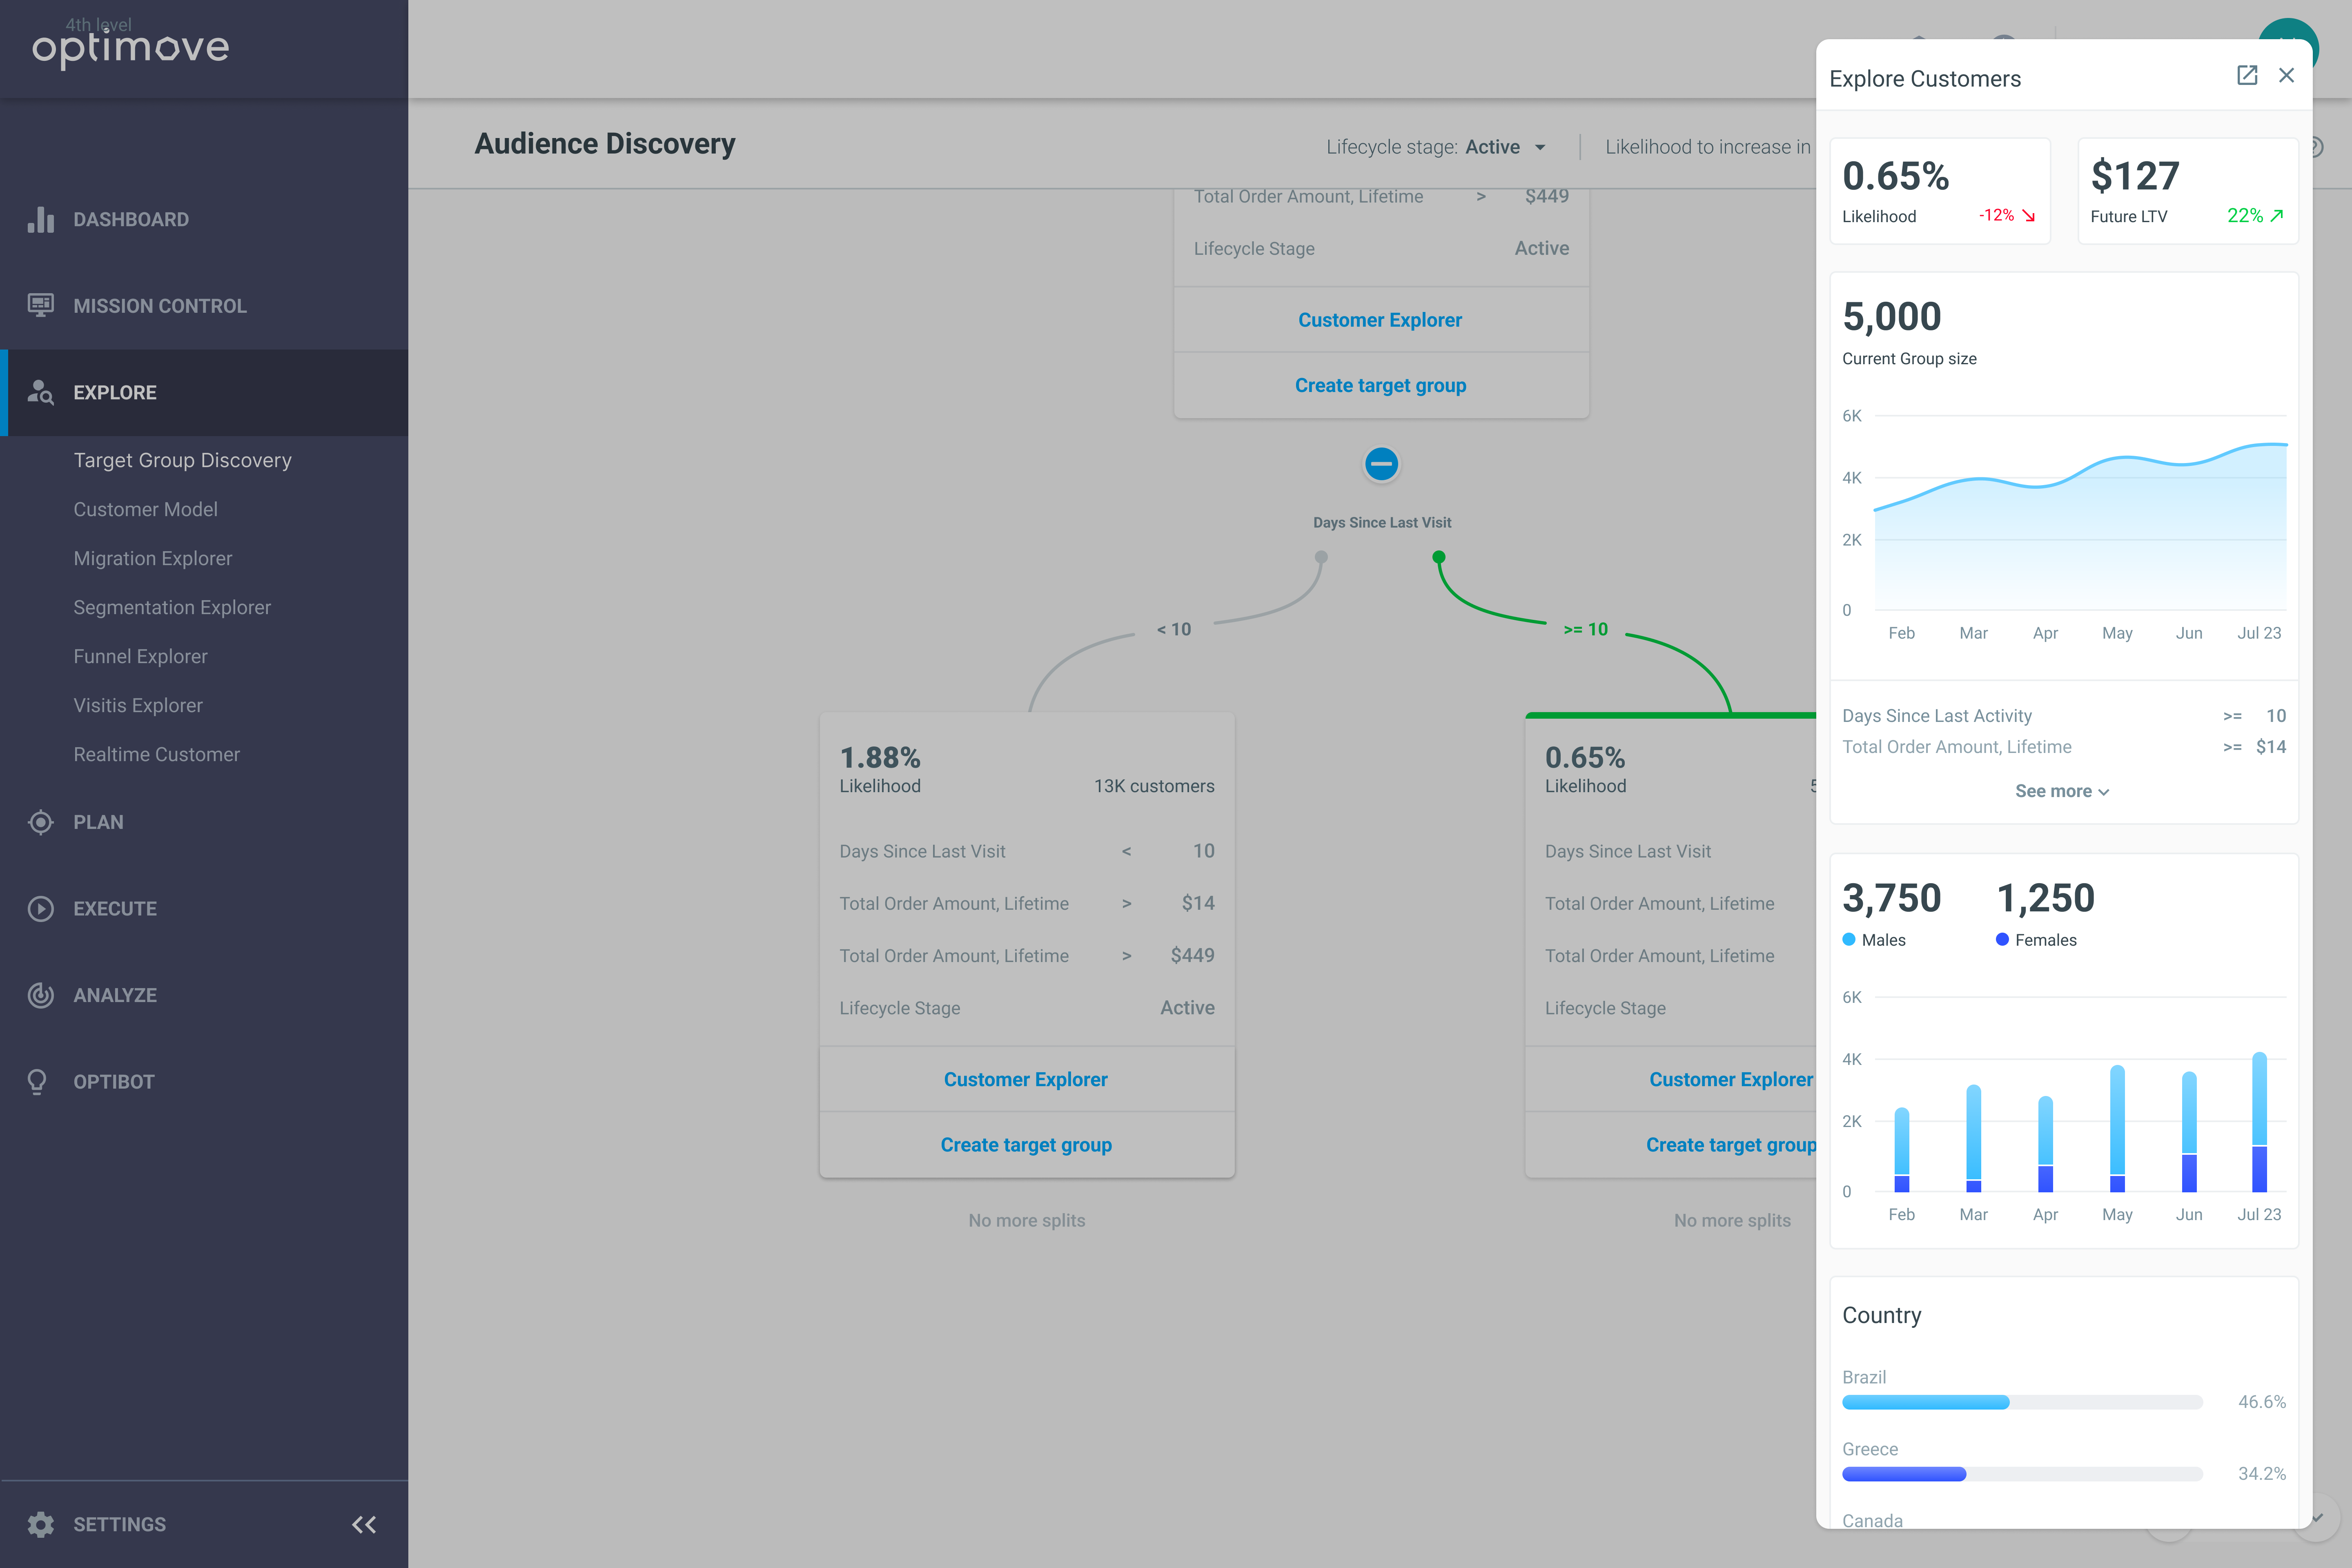Click the Optibot lightbulb icon
This screenshot has width=2352, height=1568.
pos(38,1082)
